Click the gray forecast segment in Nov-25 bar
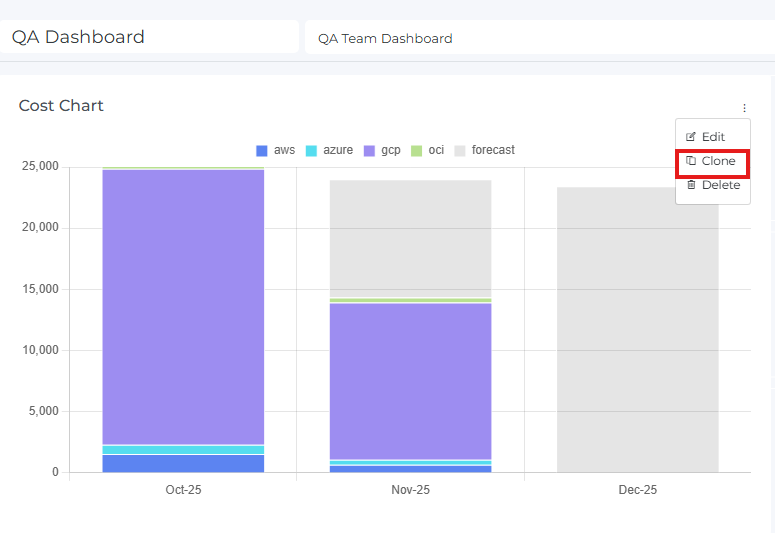The width and height of the screenshot is (775, 533). [410, 238]
